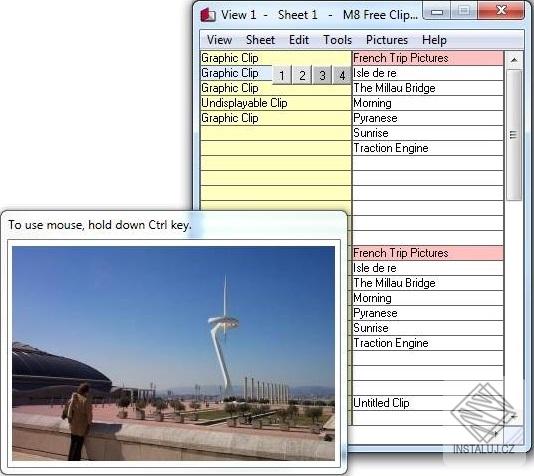Open the Pictures menu
This screenshot has height=476, width=534.
point(387,40)
